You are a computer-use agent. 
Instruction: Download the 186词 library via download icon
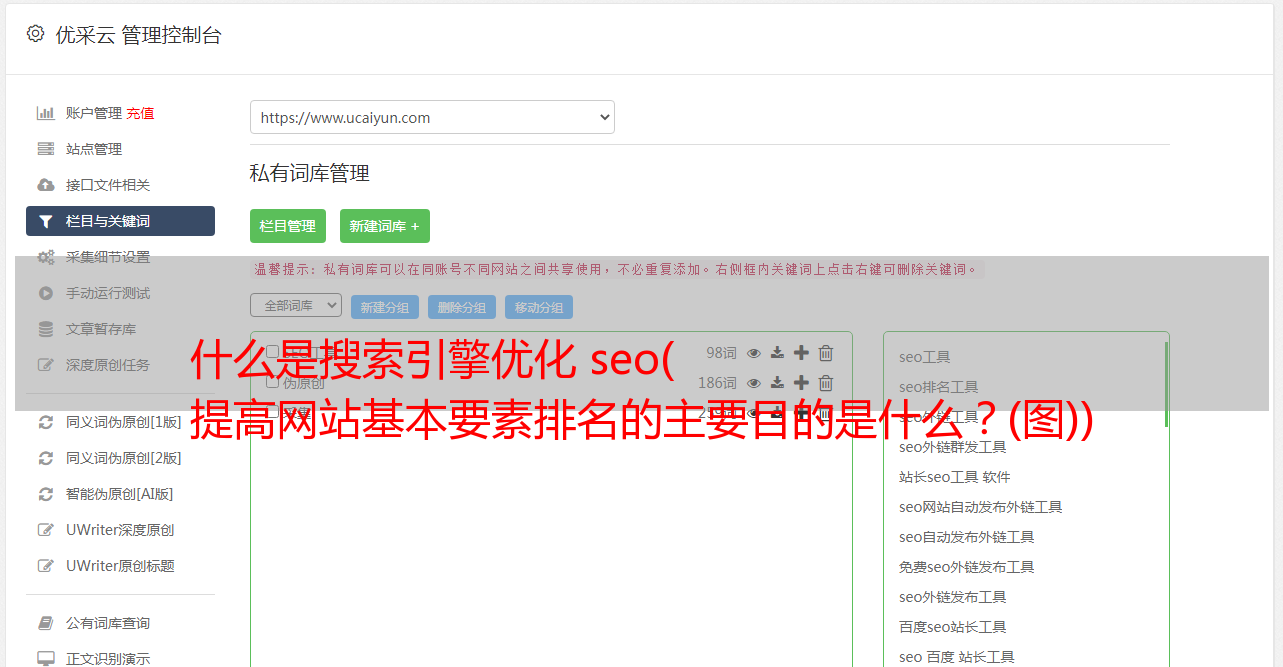[777, 383]
